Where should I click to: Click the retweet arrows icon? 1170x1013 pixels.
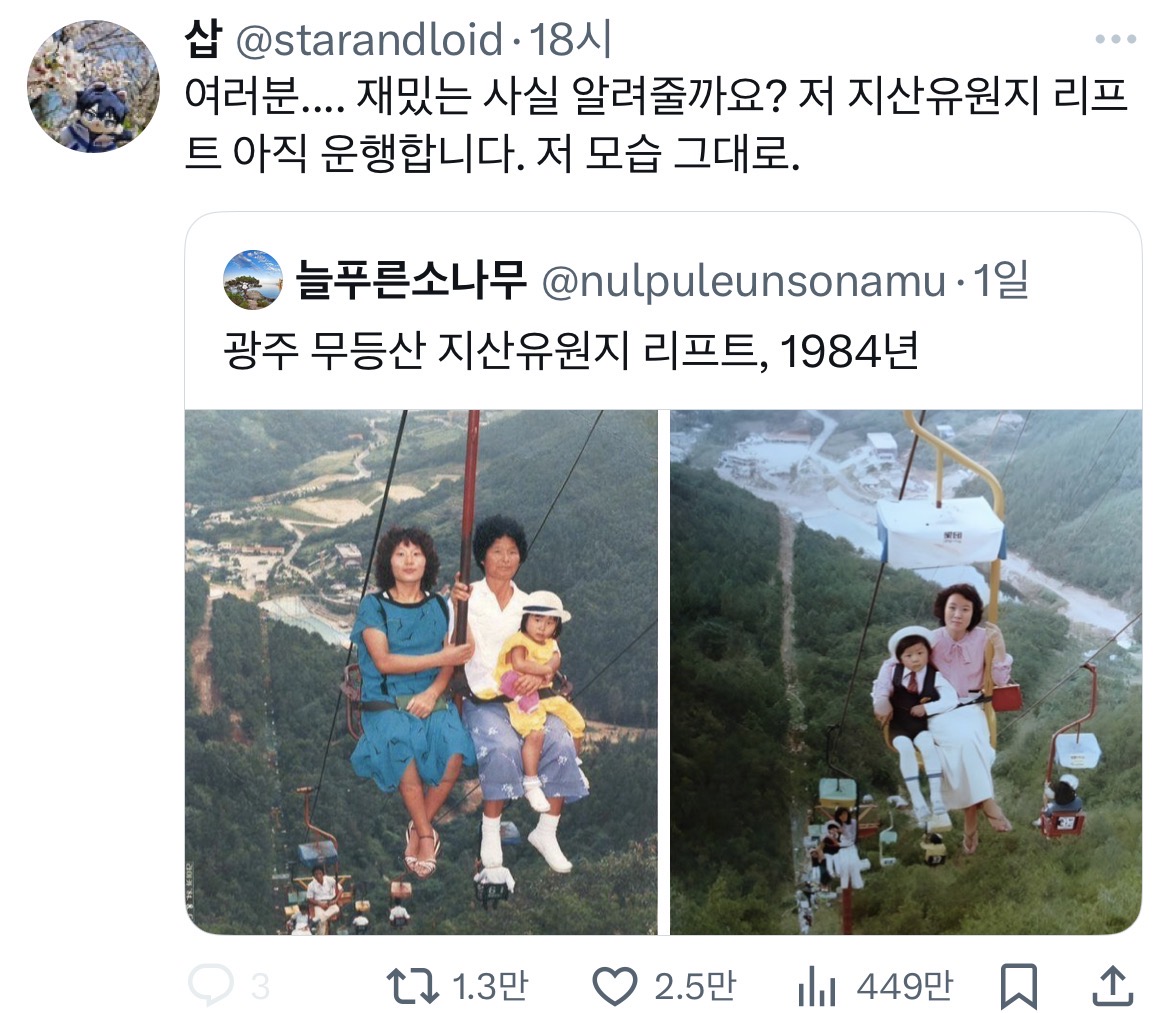[412, 985]
